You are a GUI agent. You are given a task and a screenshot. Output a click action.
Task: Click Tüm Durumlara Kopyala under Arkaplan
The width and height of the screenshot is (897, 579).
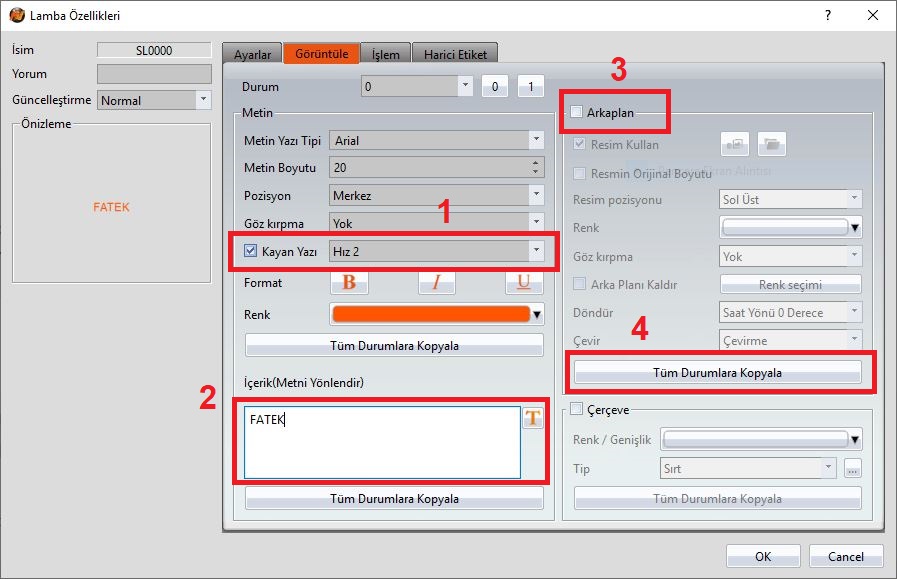716,372
